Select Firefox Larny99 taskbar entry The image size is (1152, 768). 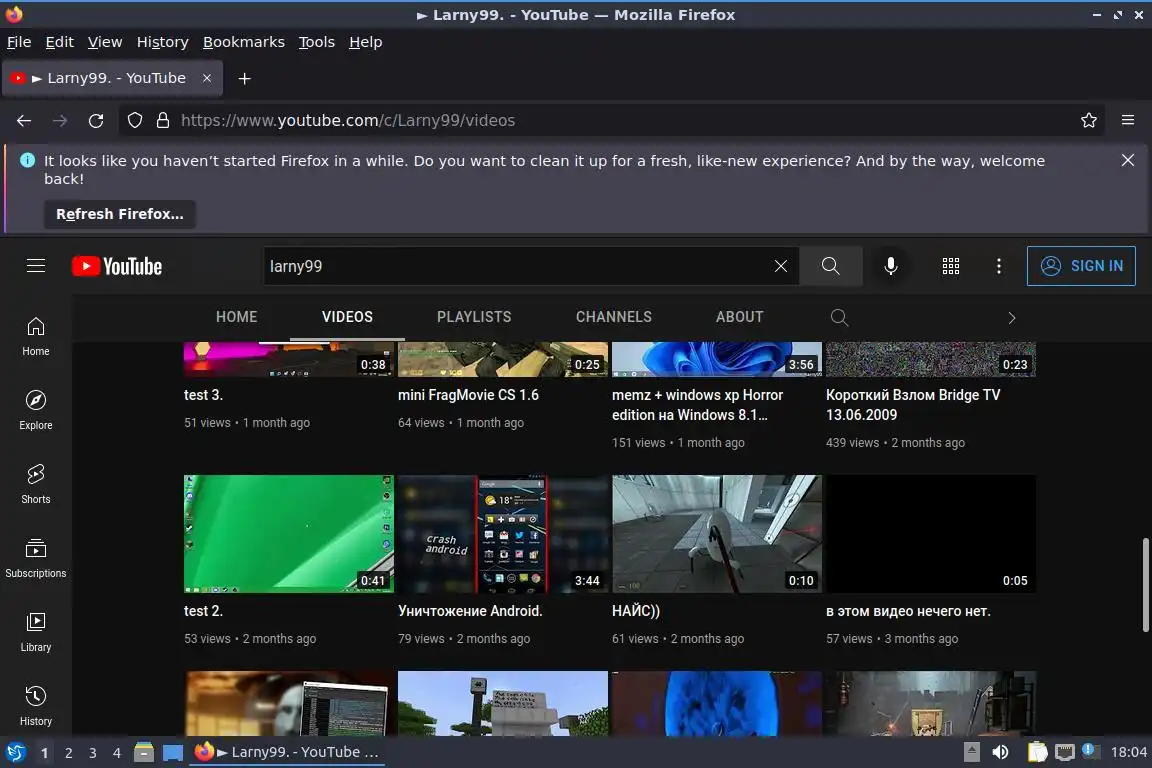287,753
